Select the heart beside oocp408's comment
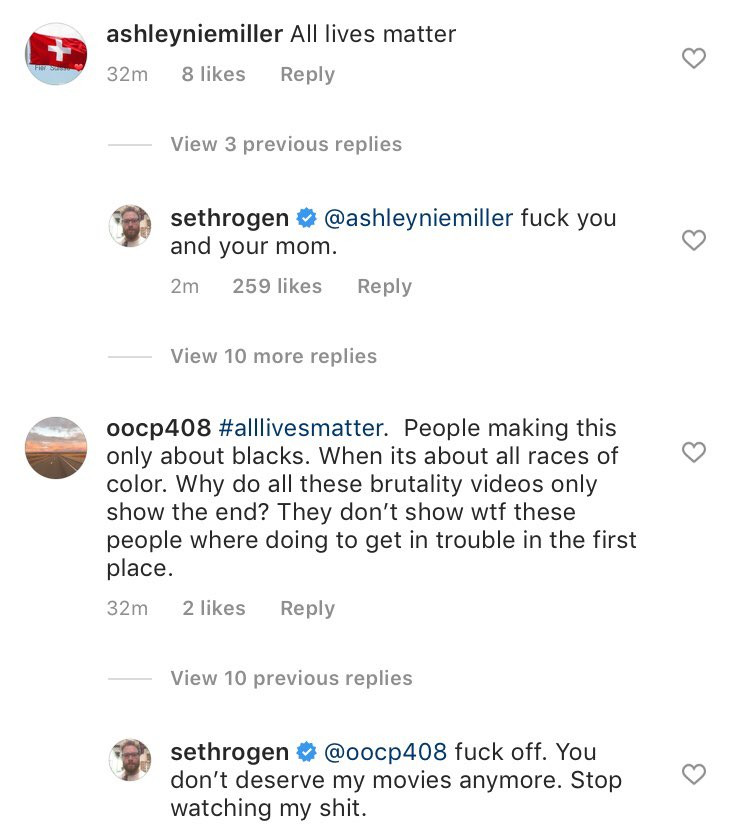 pyautogui.click(x=693, y=452)
